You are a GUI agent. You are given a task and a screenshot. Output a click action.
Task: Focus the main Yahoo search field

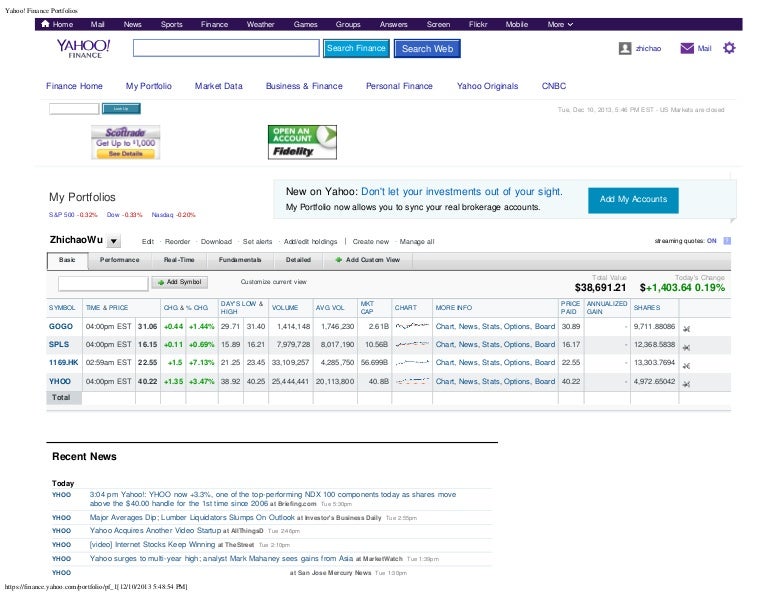(x=226, y=48)
